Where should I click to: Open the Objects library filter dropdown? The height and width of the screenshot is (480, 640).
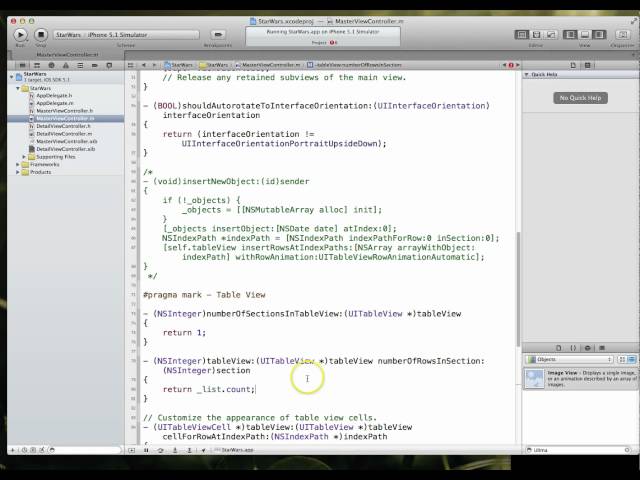point(570,360)
